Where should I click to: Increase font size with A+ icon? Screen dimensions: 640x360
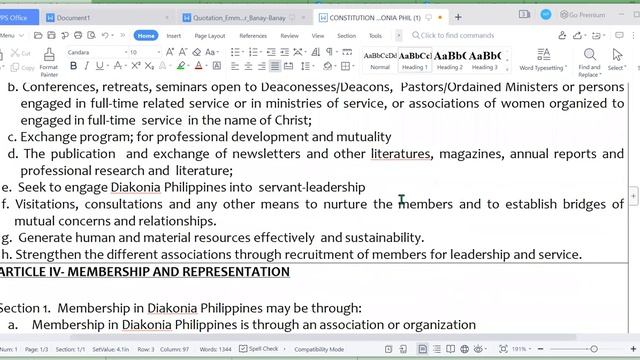(170, 52)
